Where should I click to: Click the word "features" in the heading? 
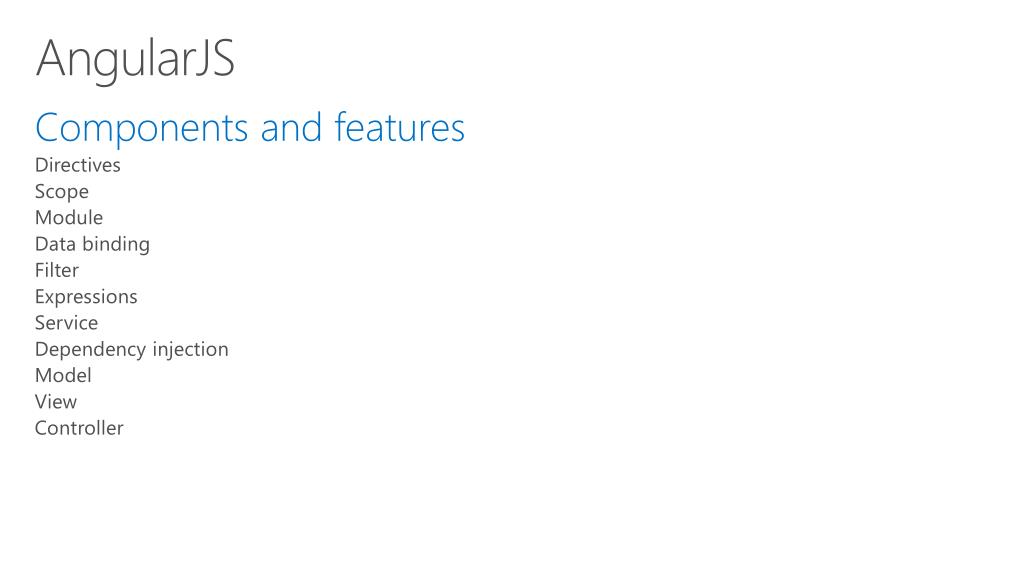pyautogui.click(x=400, y=128)
